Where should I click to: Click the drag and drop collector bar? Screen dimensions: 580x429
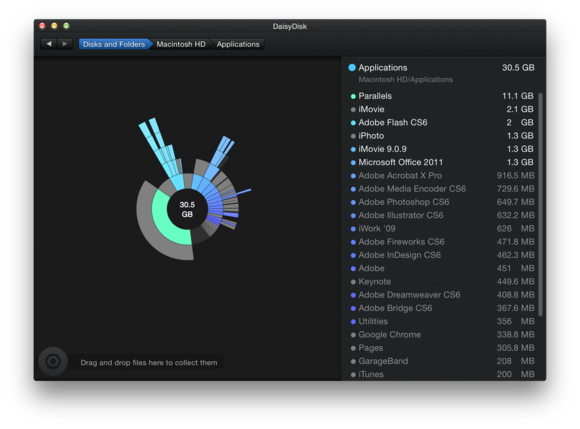pyautogui.click(x=149, y=362)
